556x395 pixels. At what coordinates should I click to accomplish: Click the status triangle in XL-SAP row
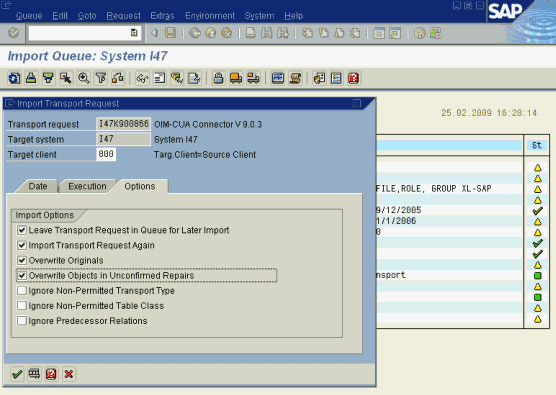click(x=538, y=189)
